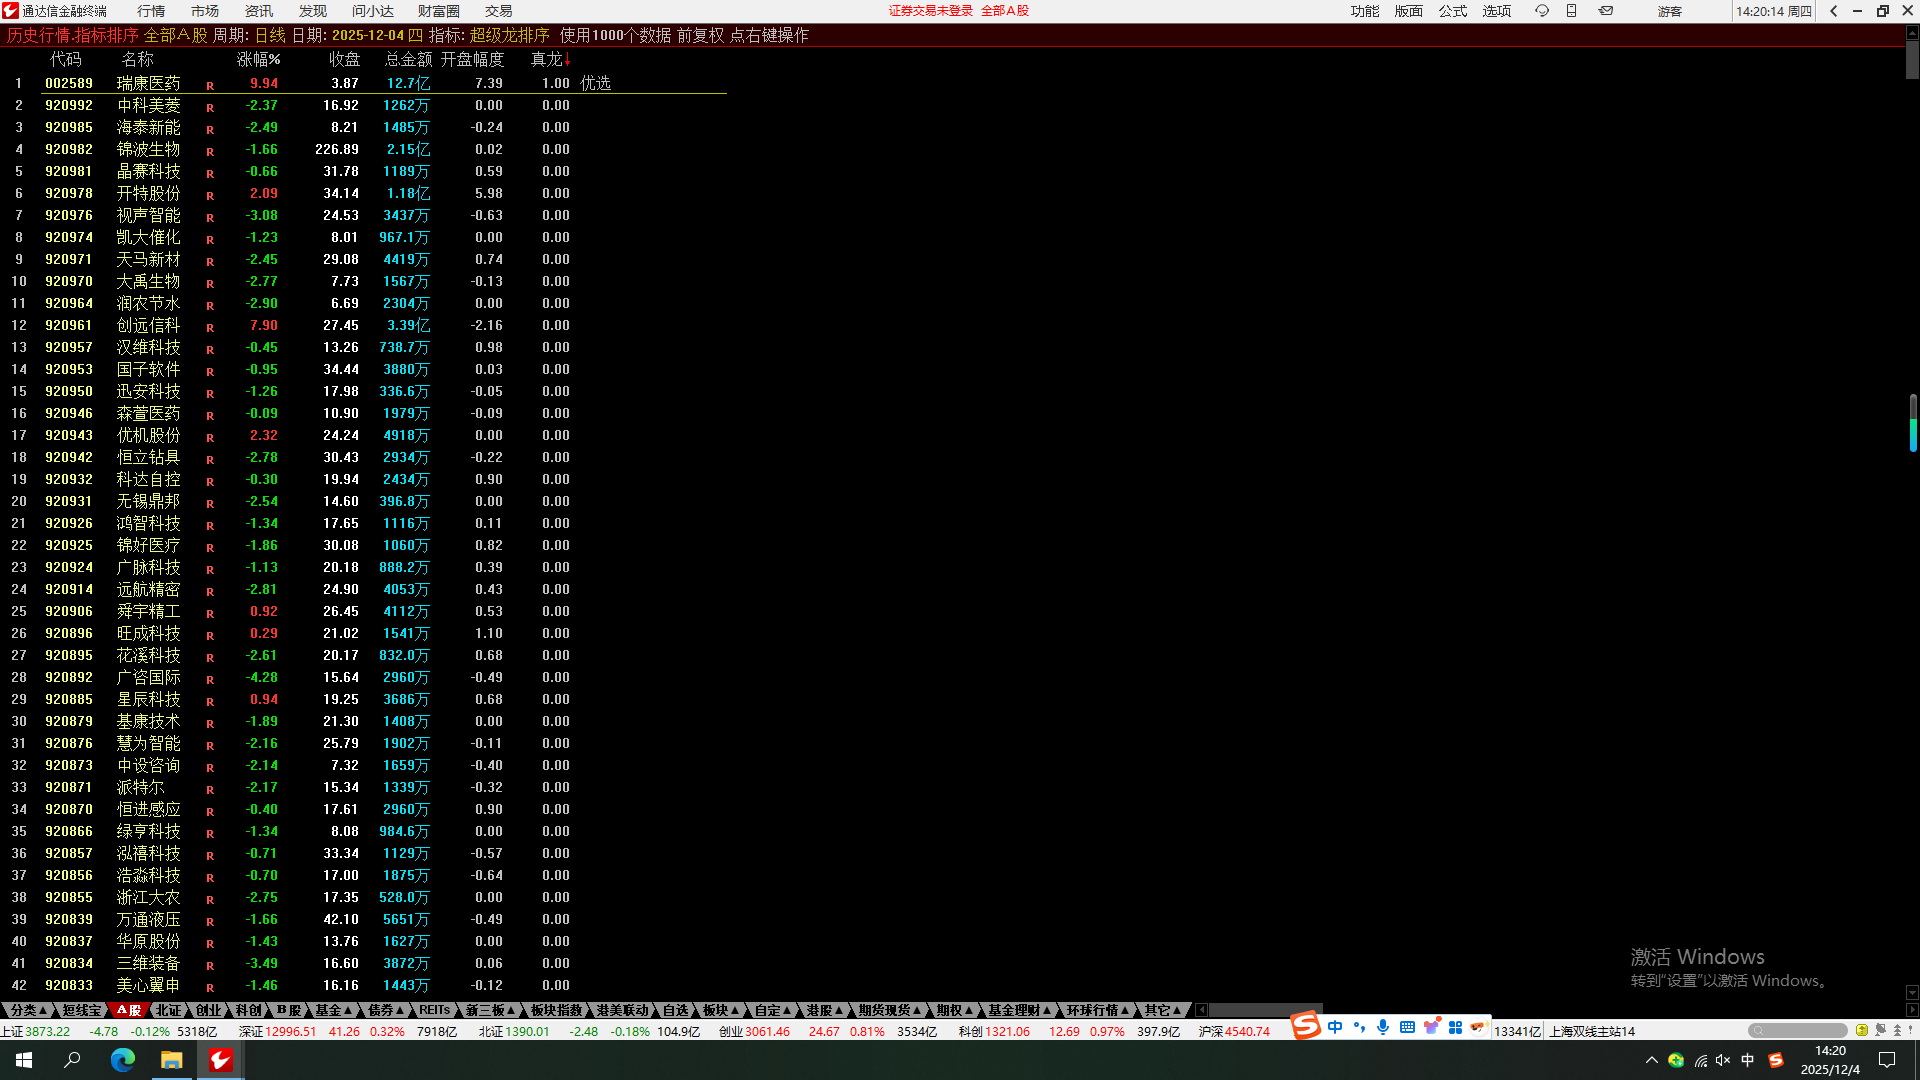Expand the 期货现货 tab menu
The width and height of the screenshot is (1920, 1080).
coord(889,1010)
